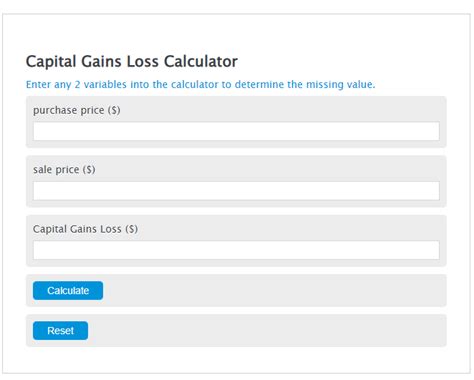Click the word 'Calculator' in the title
The image size is (474, 380).
[201, 61]
